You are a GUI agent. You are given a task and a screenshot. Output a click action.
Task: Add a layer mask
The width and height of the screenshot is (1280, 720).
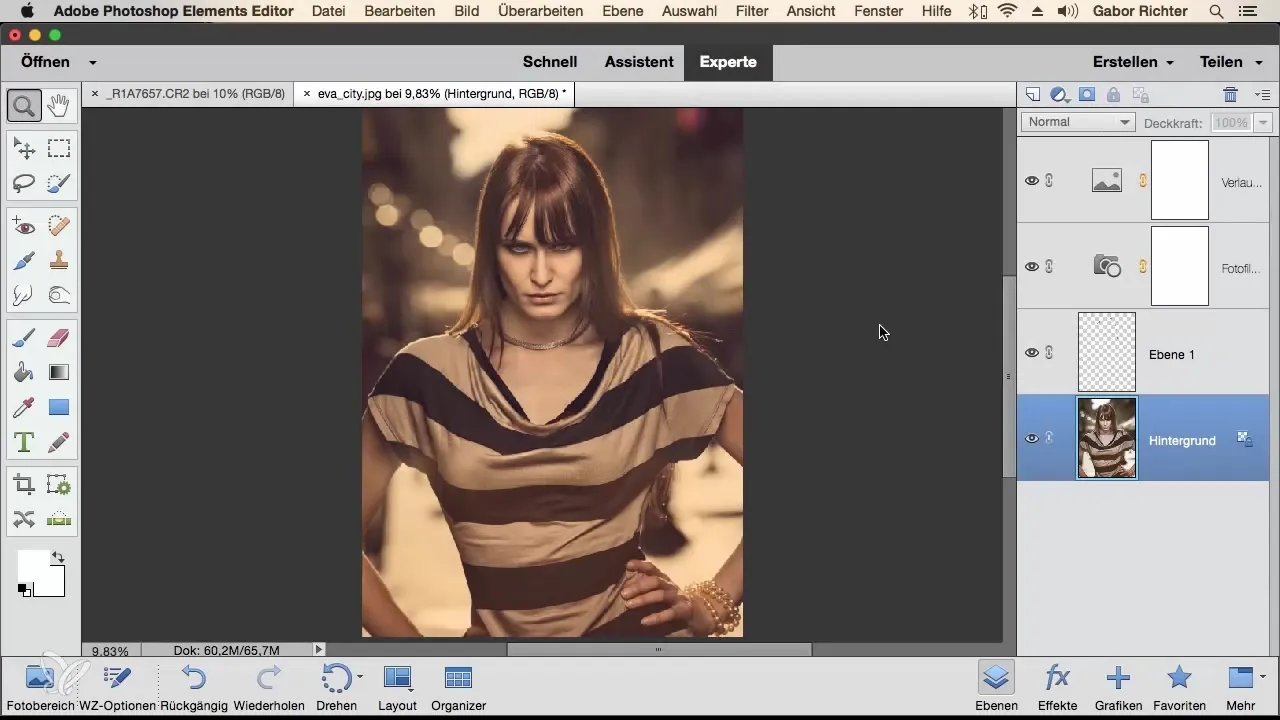click(1087, 95)
